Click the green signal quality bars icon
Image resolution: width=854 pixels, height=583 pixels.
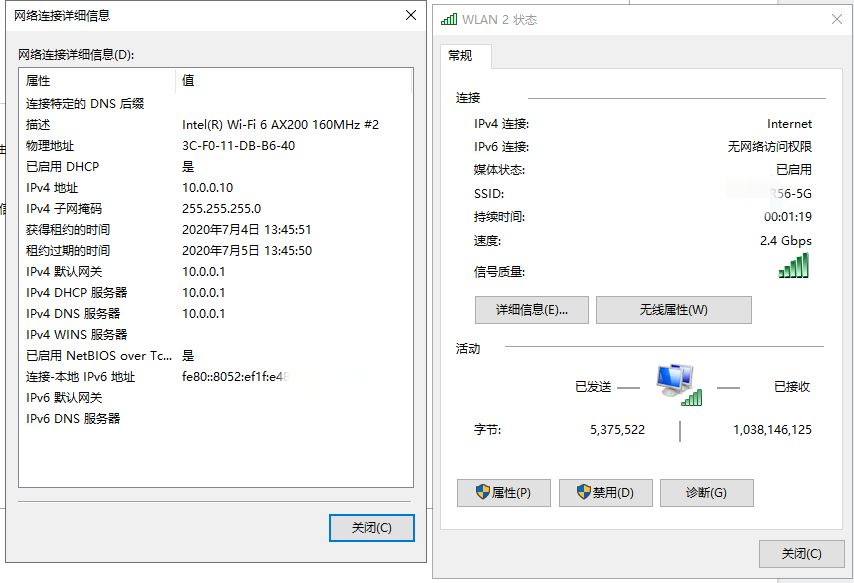794,266
